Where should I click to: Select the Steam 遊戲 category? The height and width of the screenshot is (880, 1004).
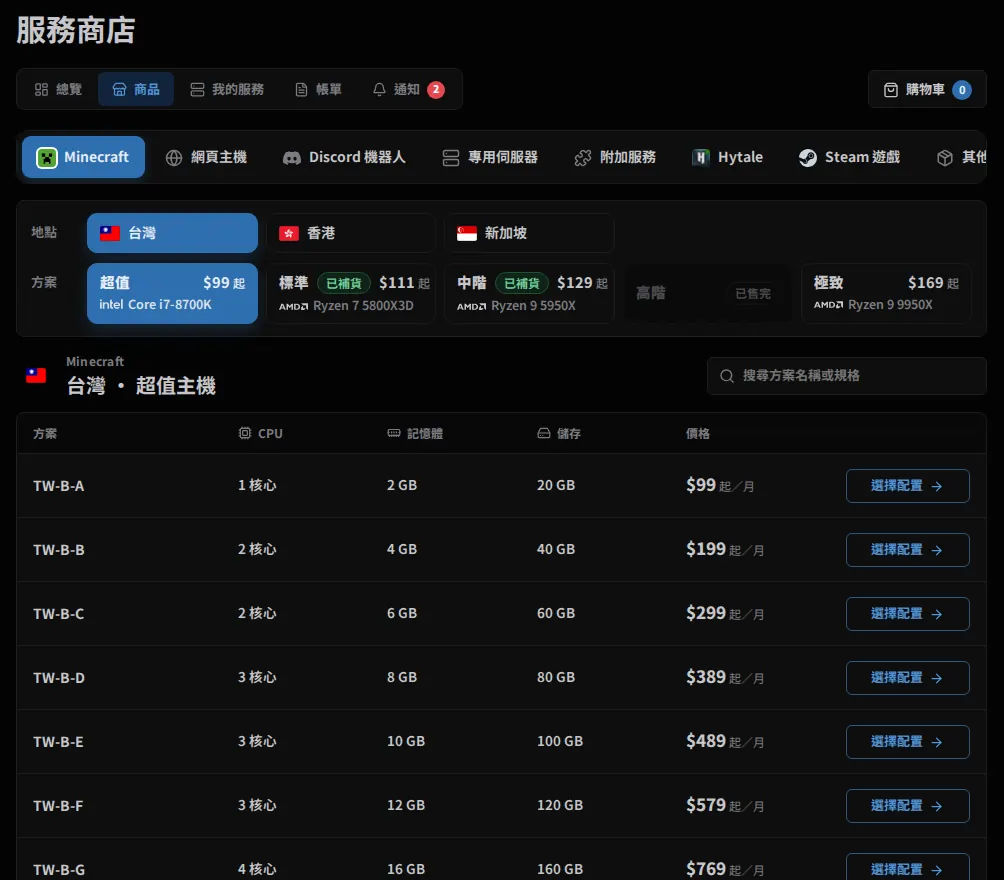[849, 158]
